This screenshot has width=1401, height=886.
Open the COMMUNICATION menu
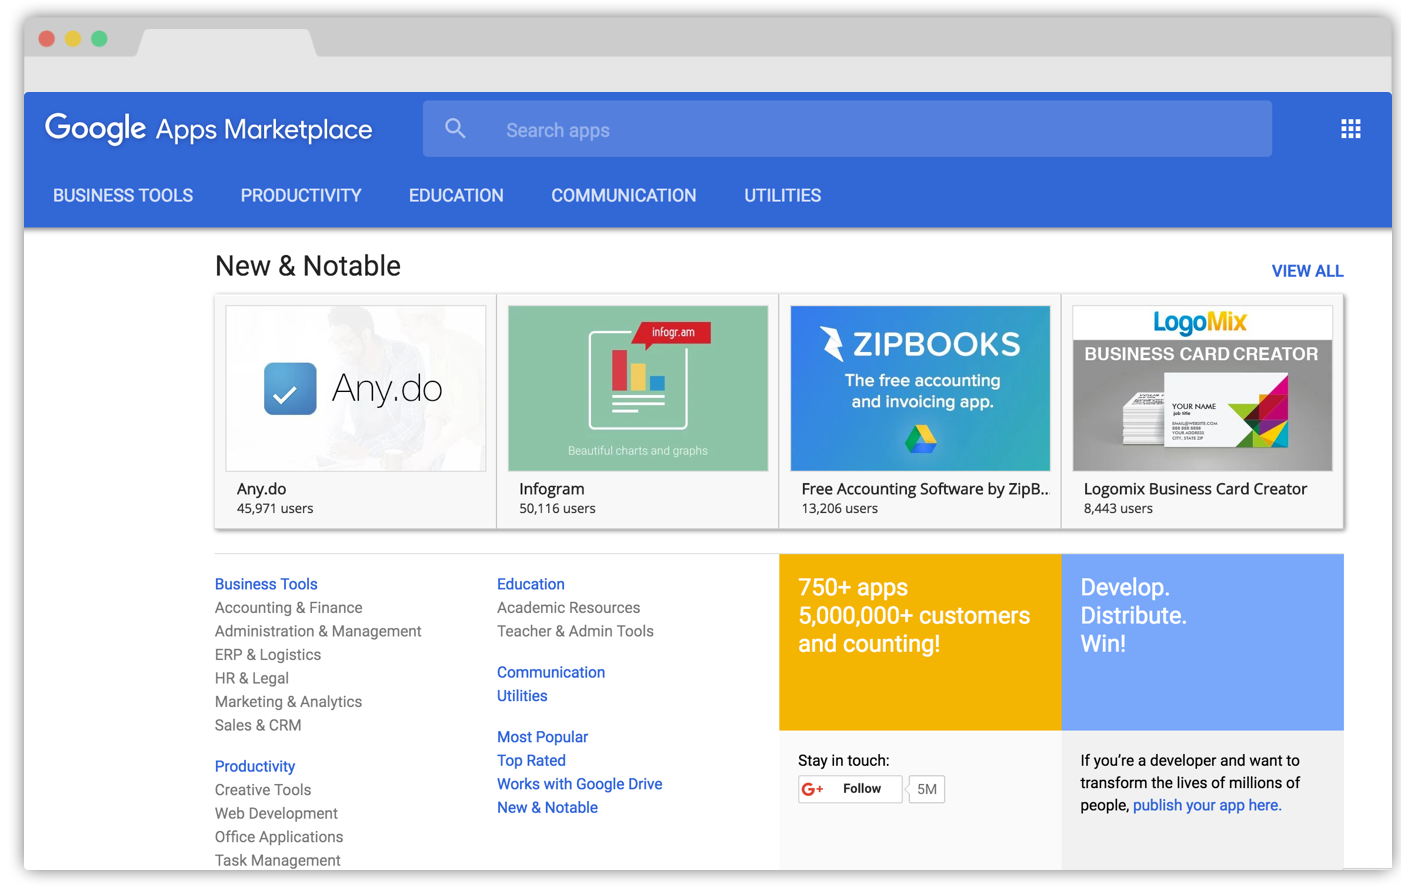point(624,196)
